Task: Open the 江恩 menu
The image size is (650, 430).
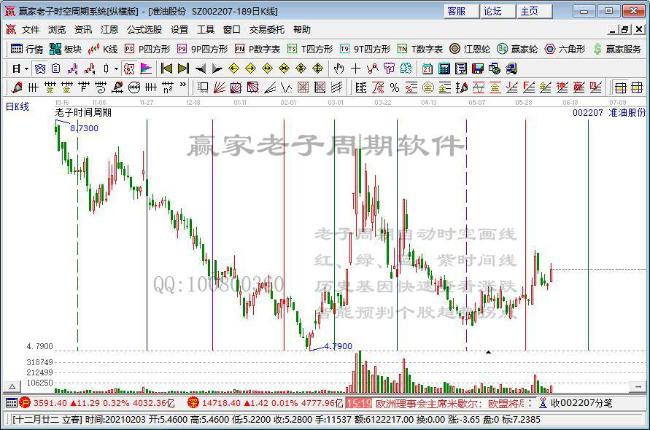Action: pos(109,29)
